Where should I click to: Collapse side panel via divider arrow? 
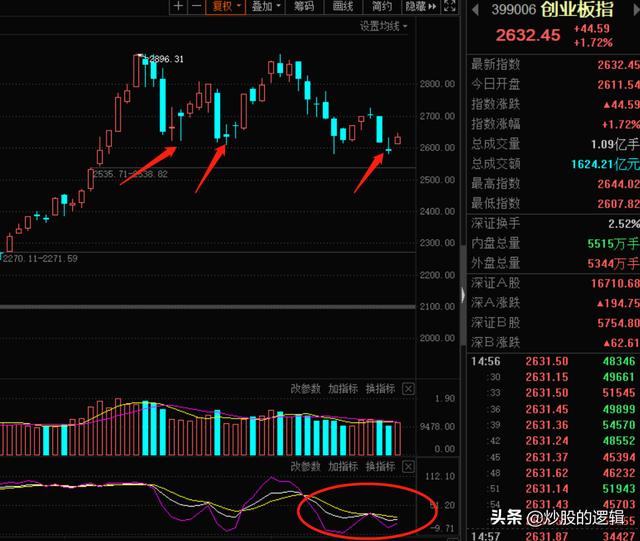click(463, 295)
